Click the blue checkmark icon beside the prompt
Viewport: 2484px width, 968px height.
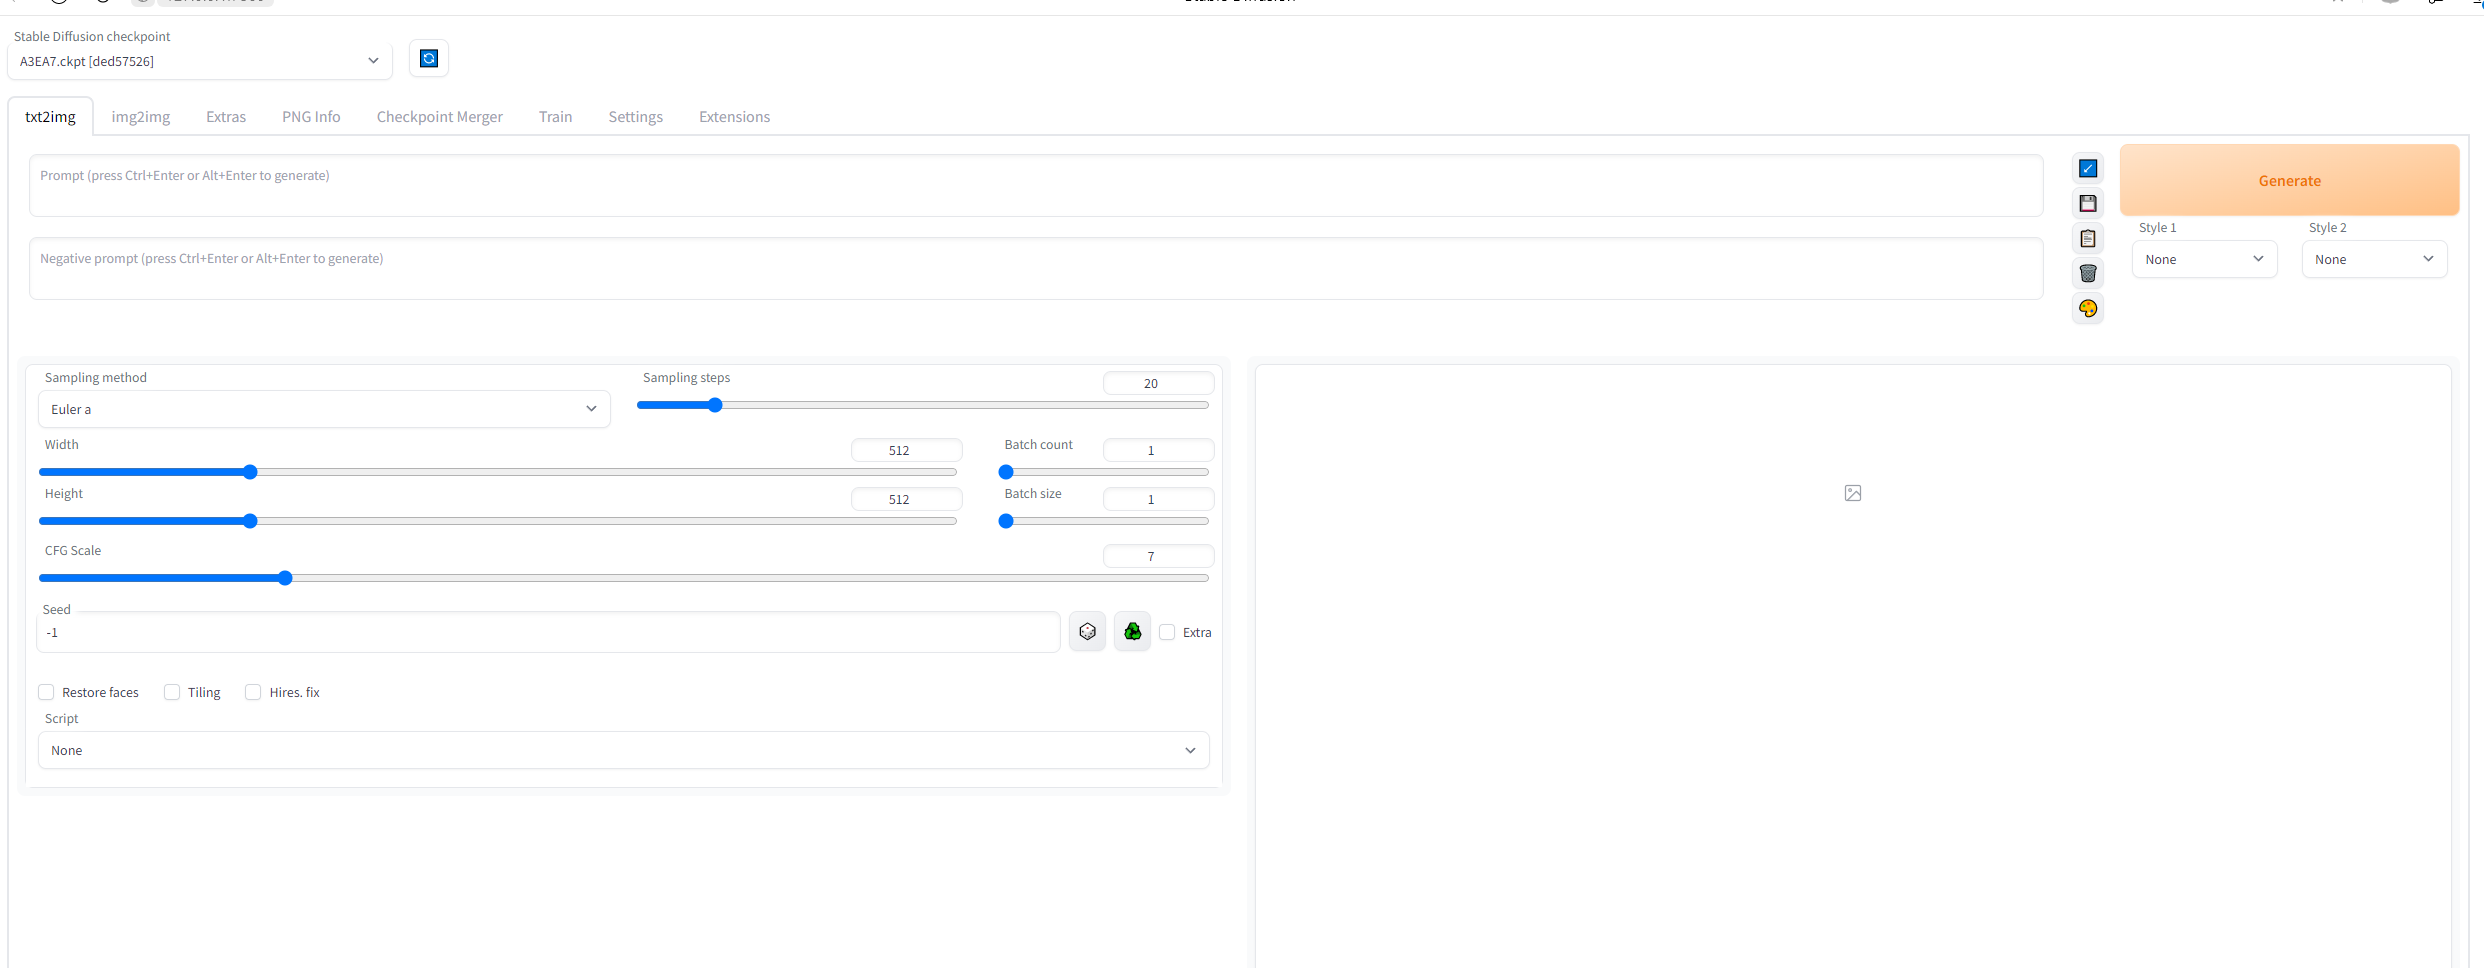2087,169
